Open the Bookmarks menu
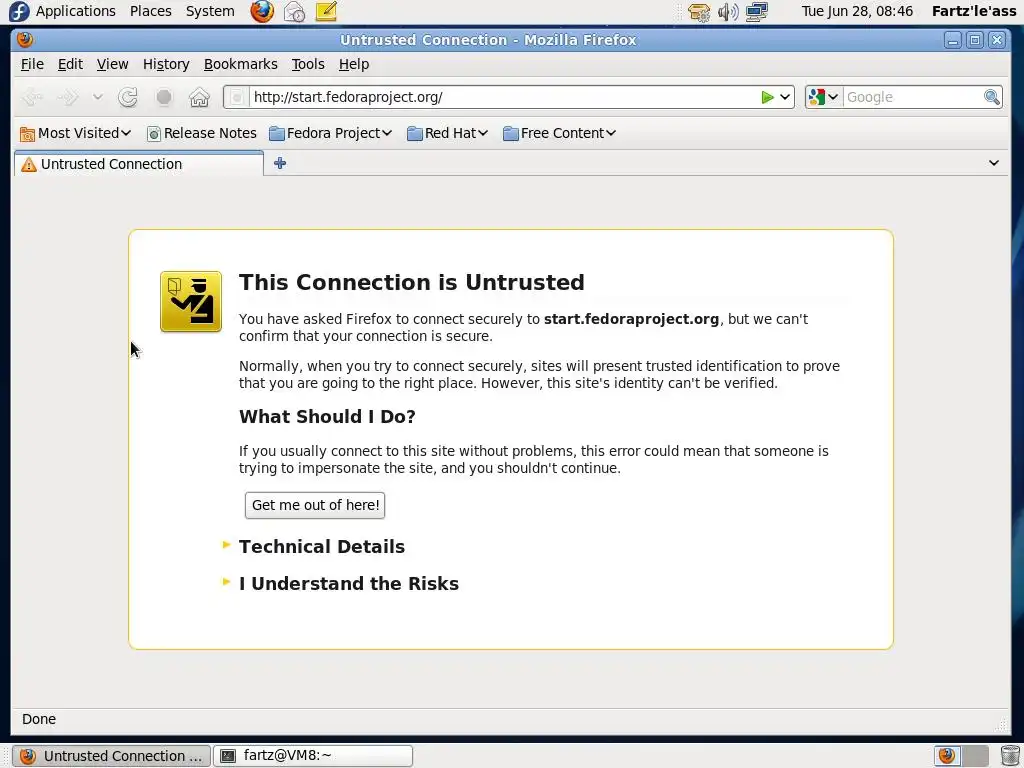The image size is (1024, 768). tap(240, 64)
